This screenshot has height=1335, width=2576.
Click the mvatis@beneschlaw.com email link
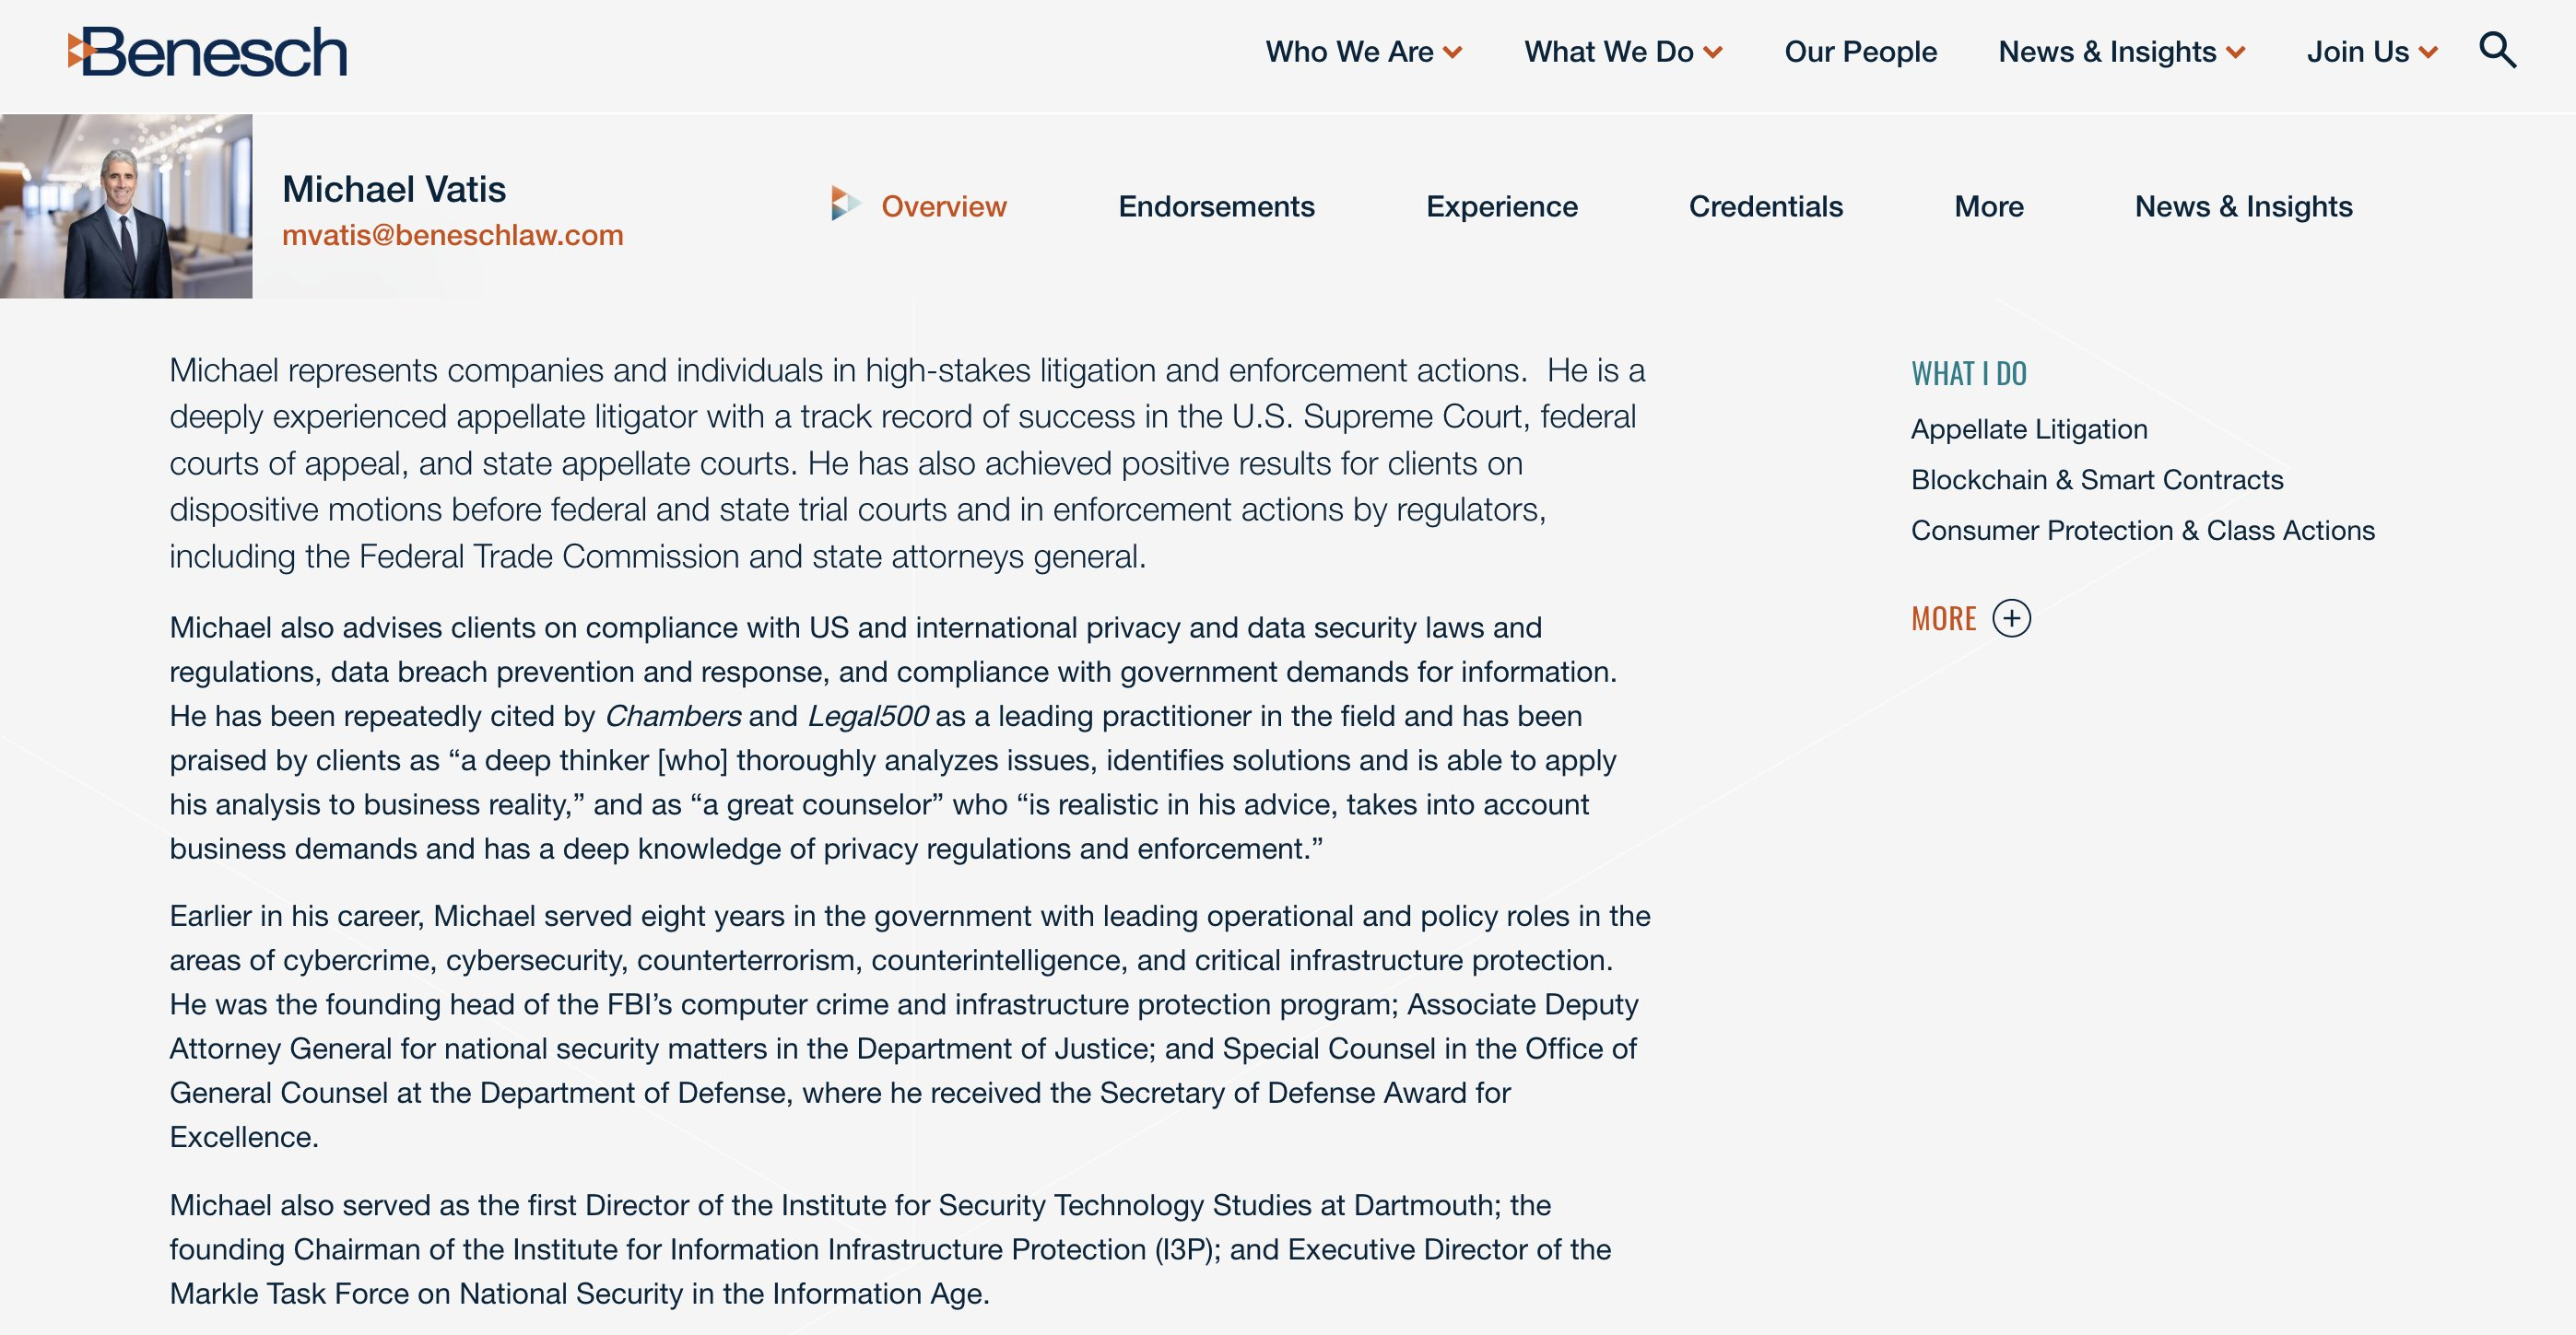click(452, 235)
